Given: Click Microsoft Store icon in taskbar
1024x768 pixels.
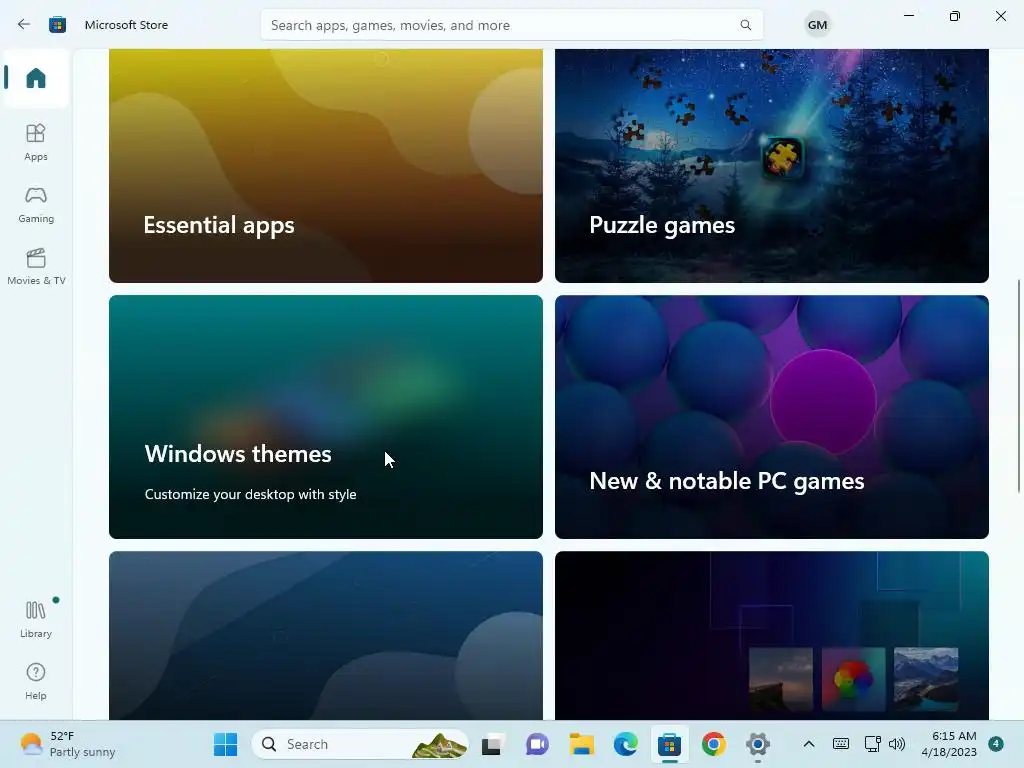Looking at the screenshot, I should (669, 744).
